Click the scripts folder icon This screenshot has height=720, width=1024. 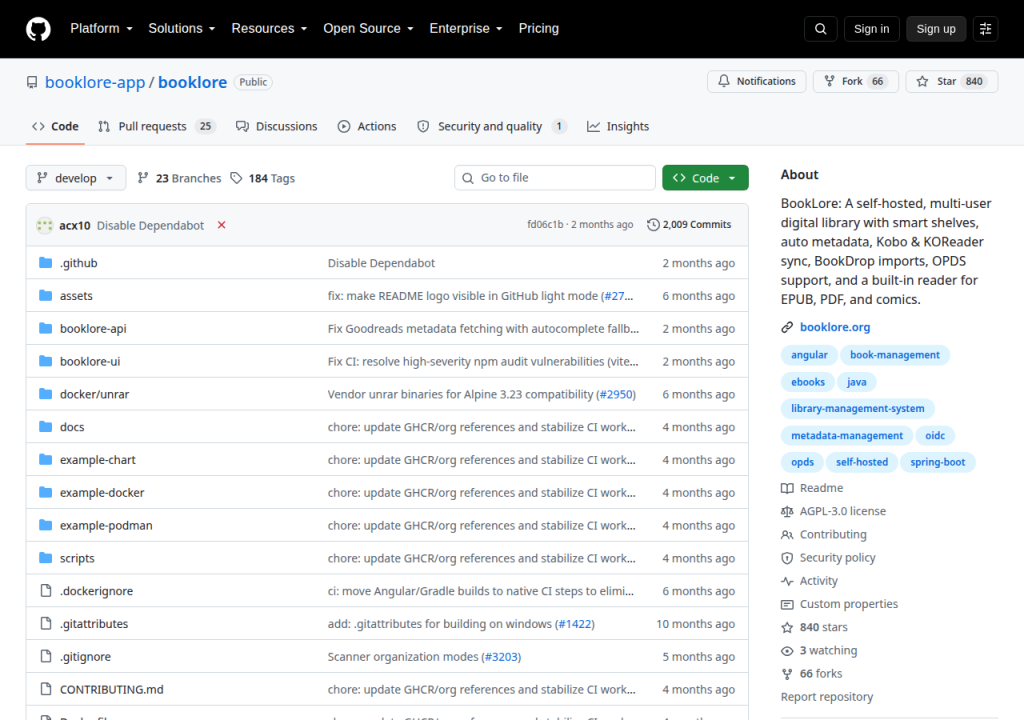point(46,558)
